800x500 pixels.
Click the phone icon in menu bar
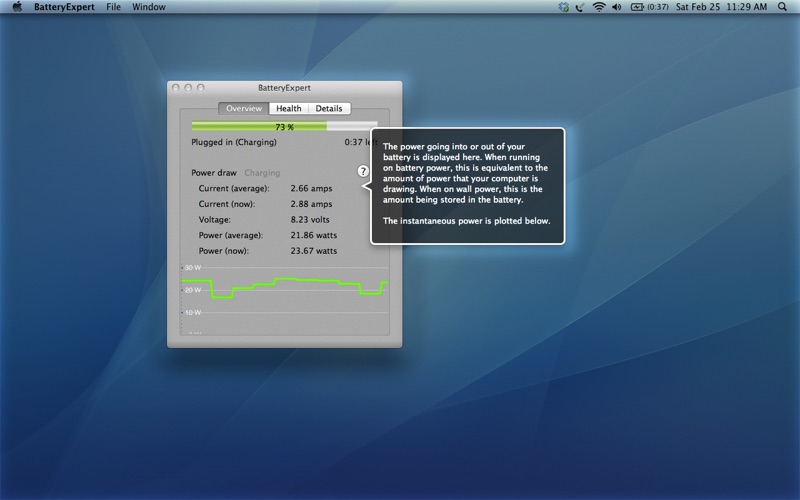(x=580, y=7)
